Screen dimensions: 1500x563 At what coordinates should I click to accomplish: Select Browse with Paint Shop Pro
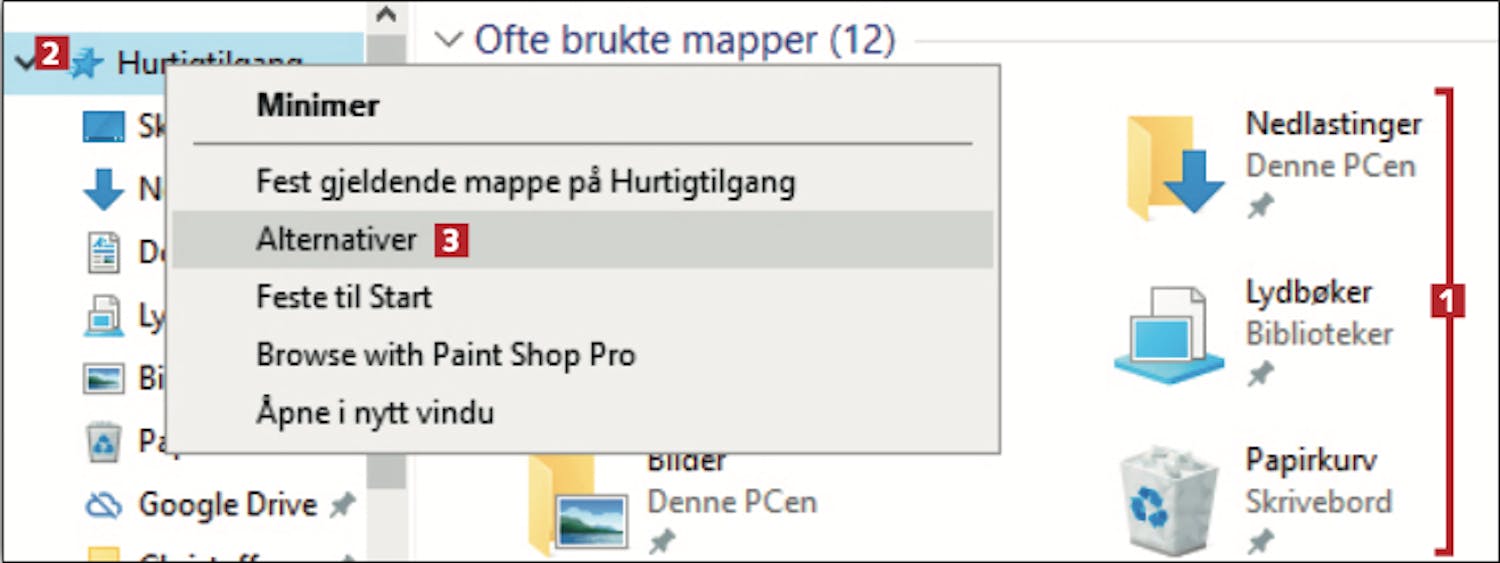pos(446,355)
